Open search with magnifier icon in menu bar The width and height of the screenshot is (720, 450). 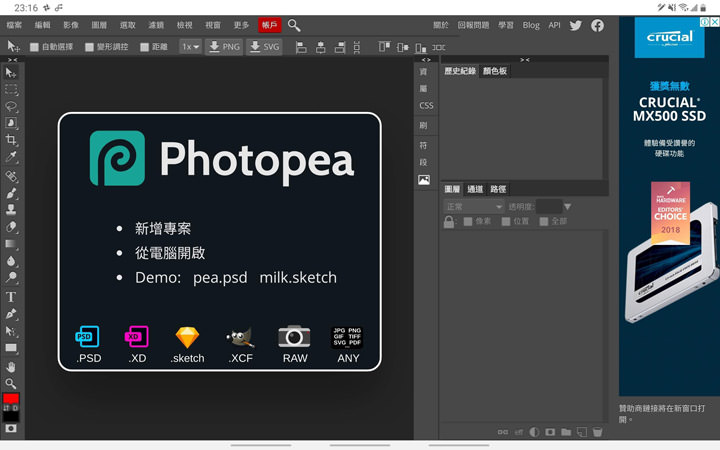point(294,25)
